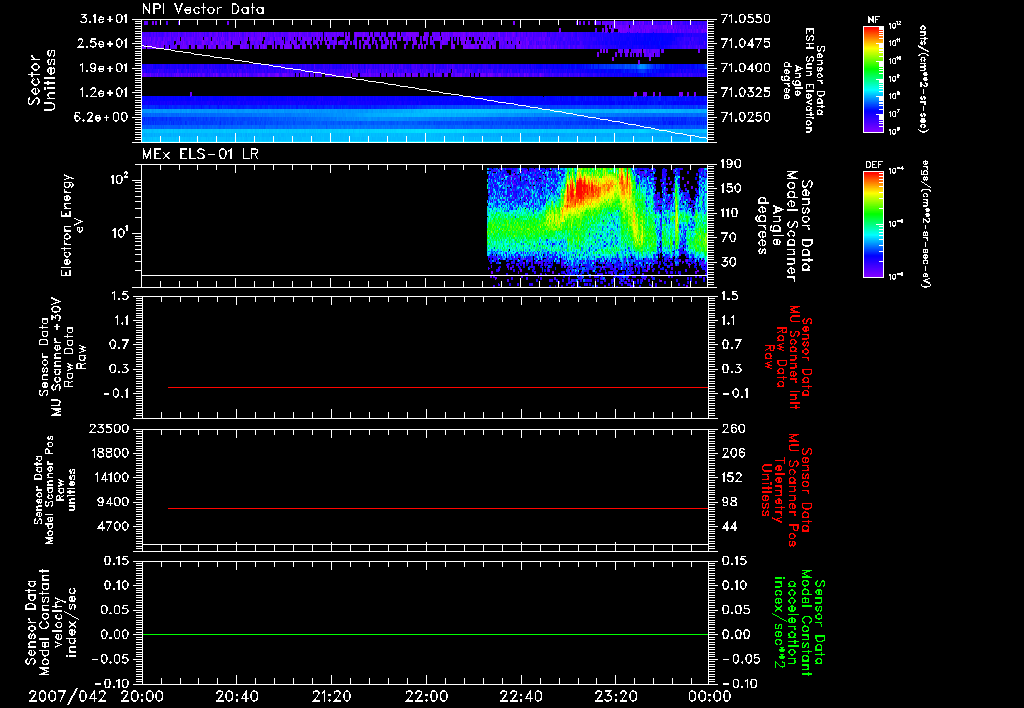Select the 'NPI Vector Data' panel title

click(x=203, y=9)
